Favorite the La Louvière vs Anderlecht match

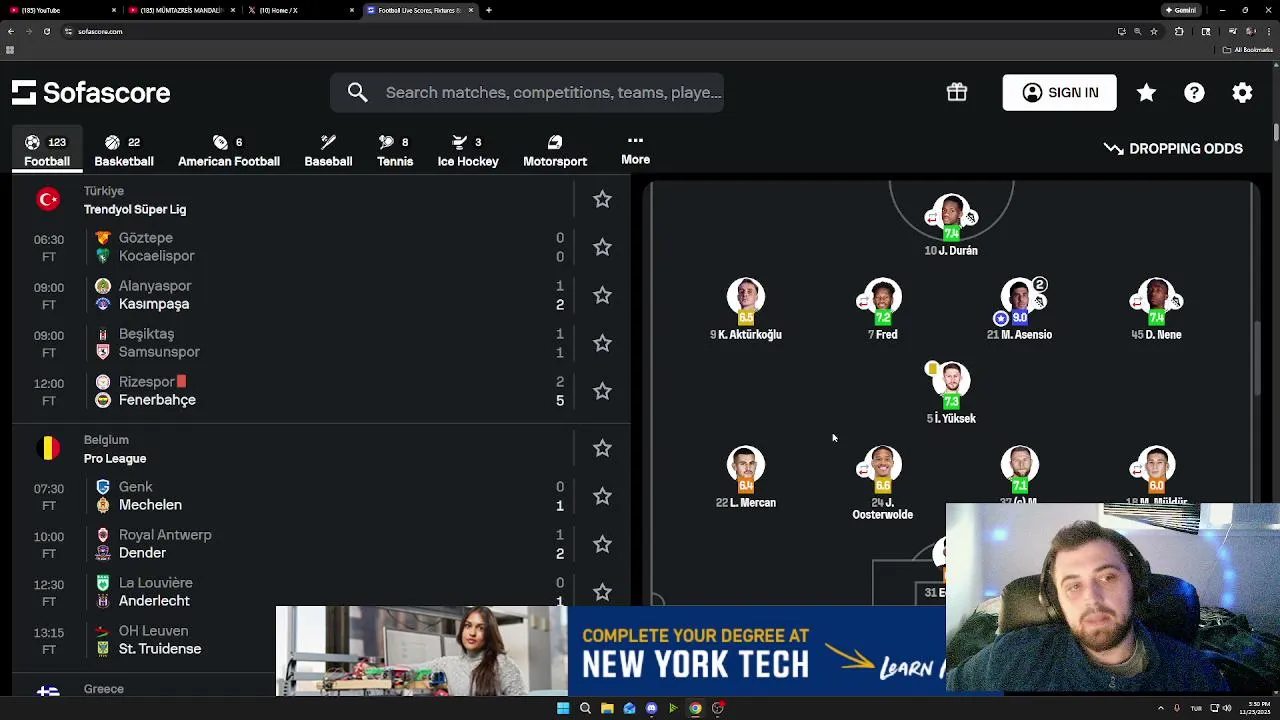pyautogui.click(x=602, y=592)
